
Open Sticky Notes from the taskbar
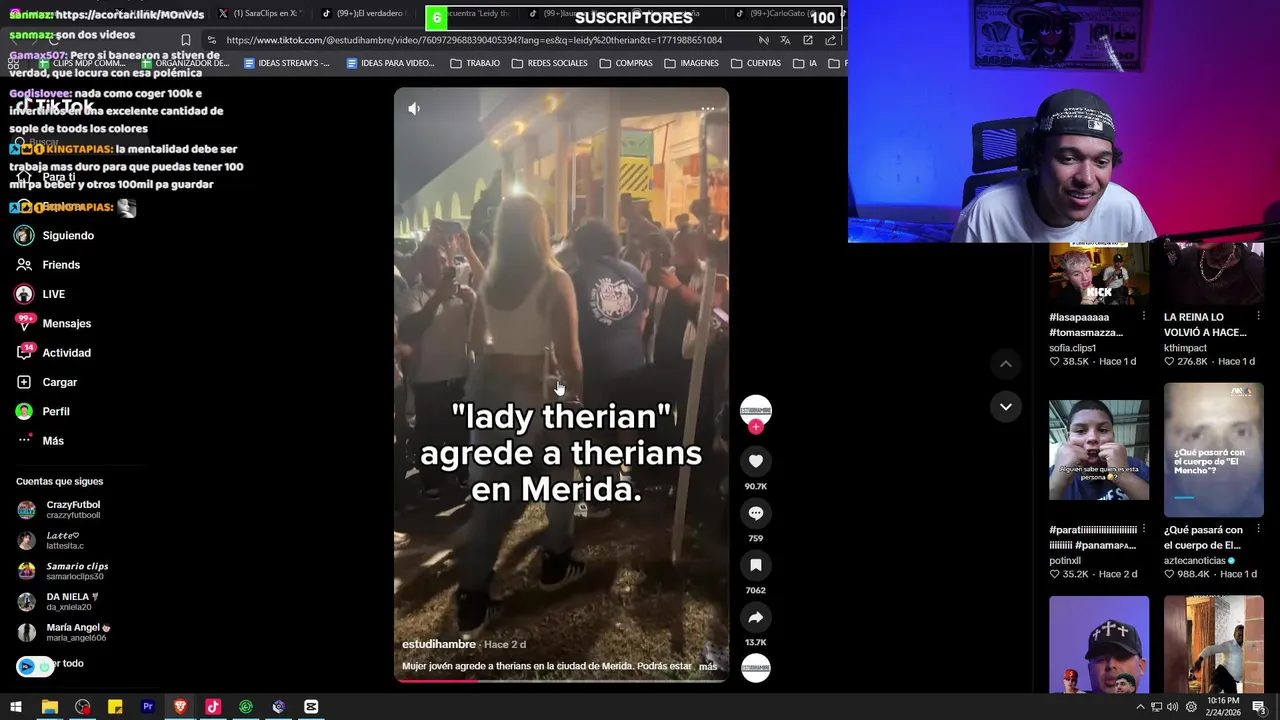(x=115, y=707)
